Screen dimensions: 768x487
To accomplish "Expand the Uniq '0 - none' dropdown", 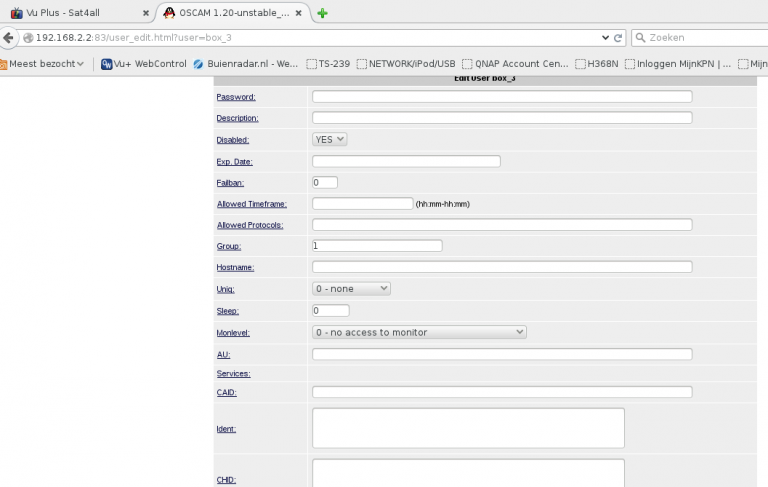I will 351,288.
